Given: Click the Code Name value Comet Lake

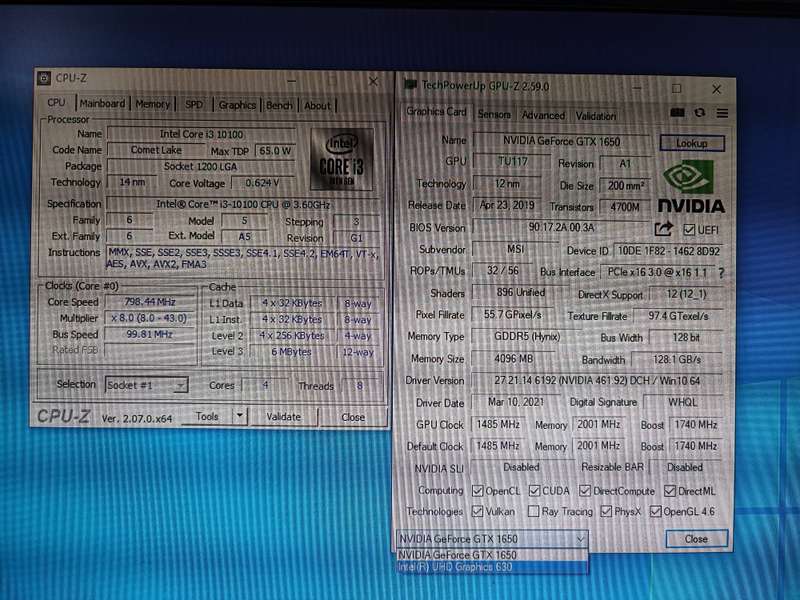Looking at the screenshot, I should [156, 150].
